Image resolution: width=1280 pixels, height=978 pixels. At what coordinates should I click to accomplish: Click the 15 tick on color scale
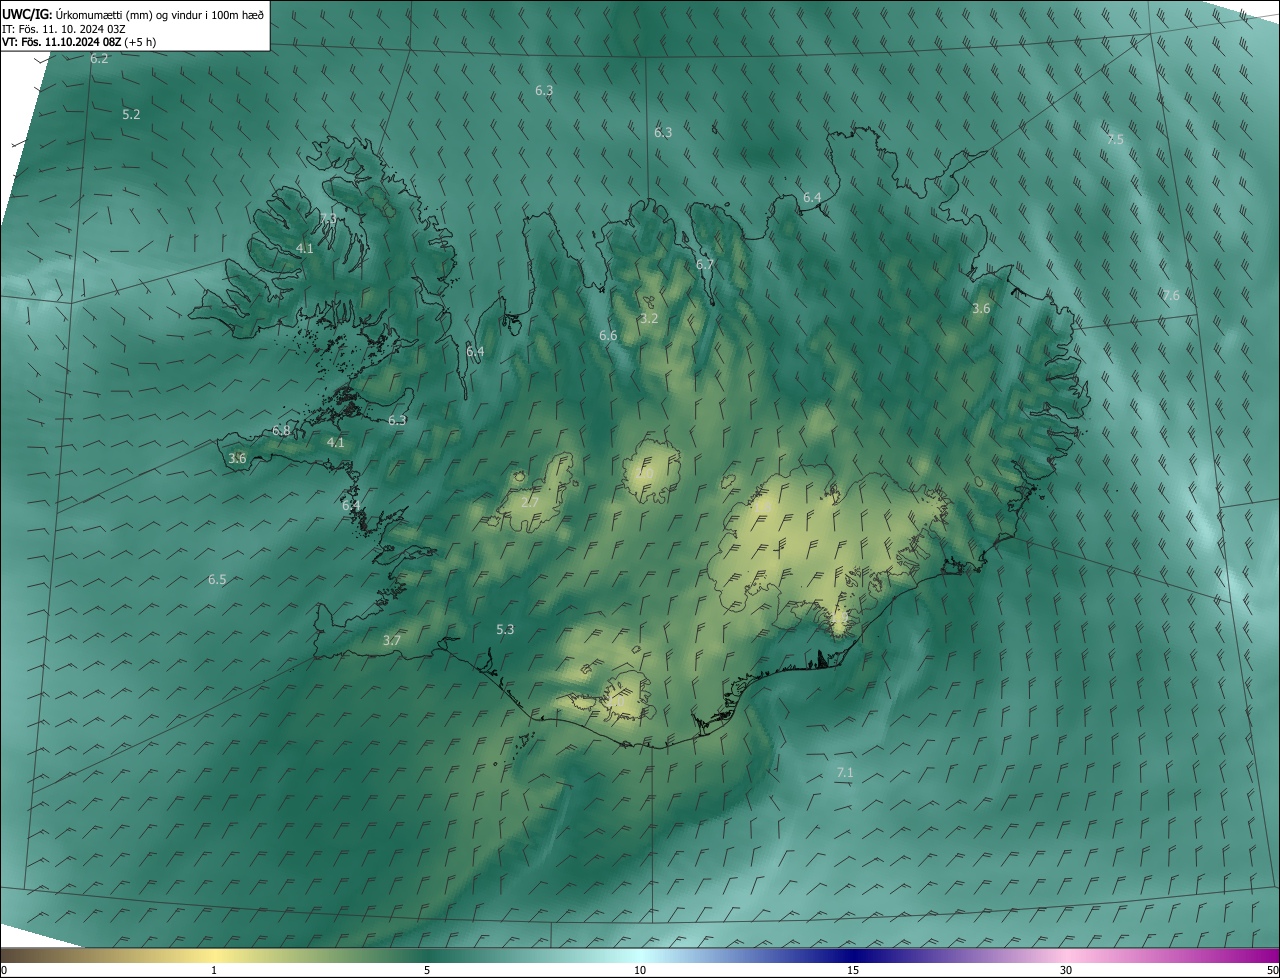click(x=853, y=971)
